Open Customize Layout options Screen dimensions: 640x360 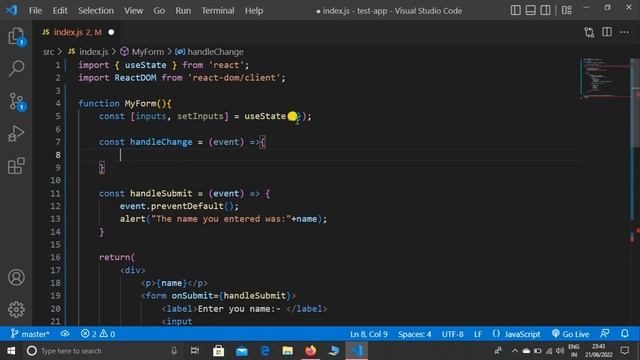click(x=567, y=10)
